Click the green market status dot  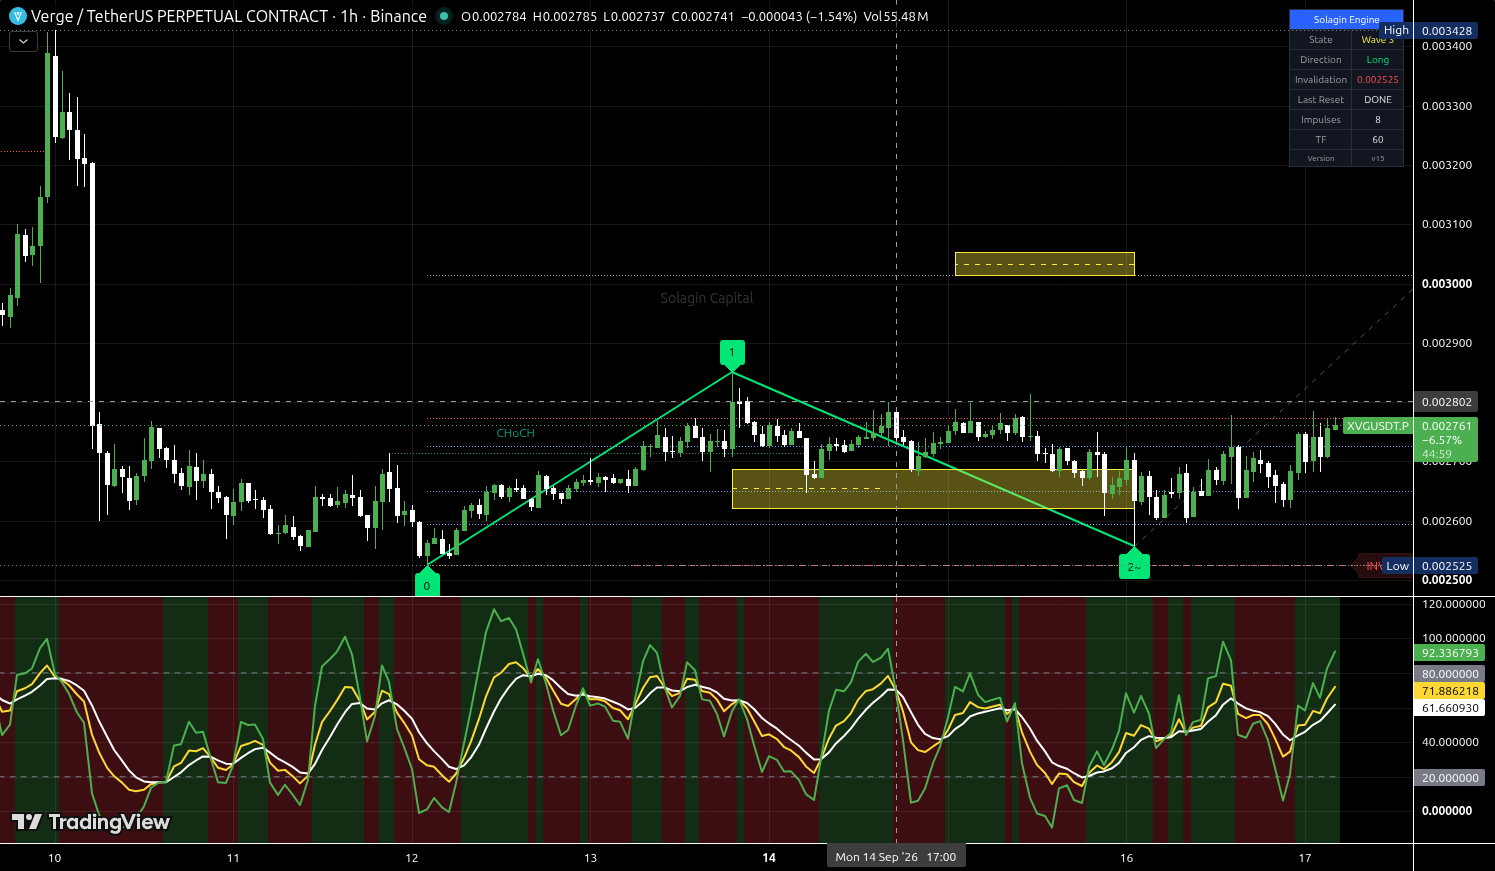point(444,16)
